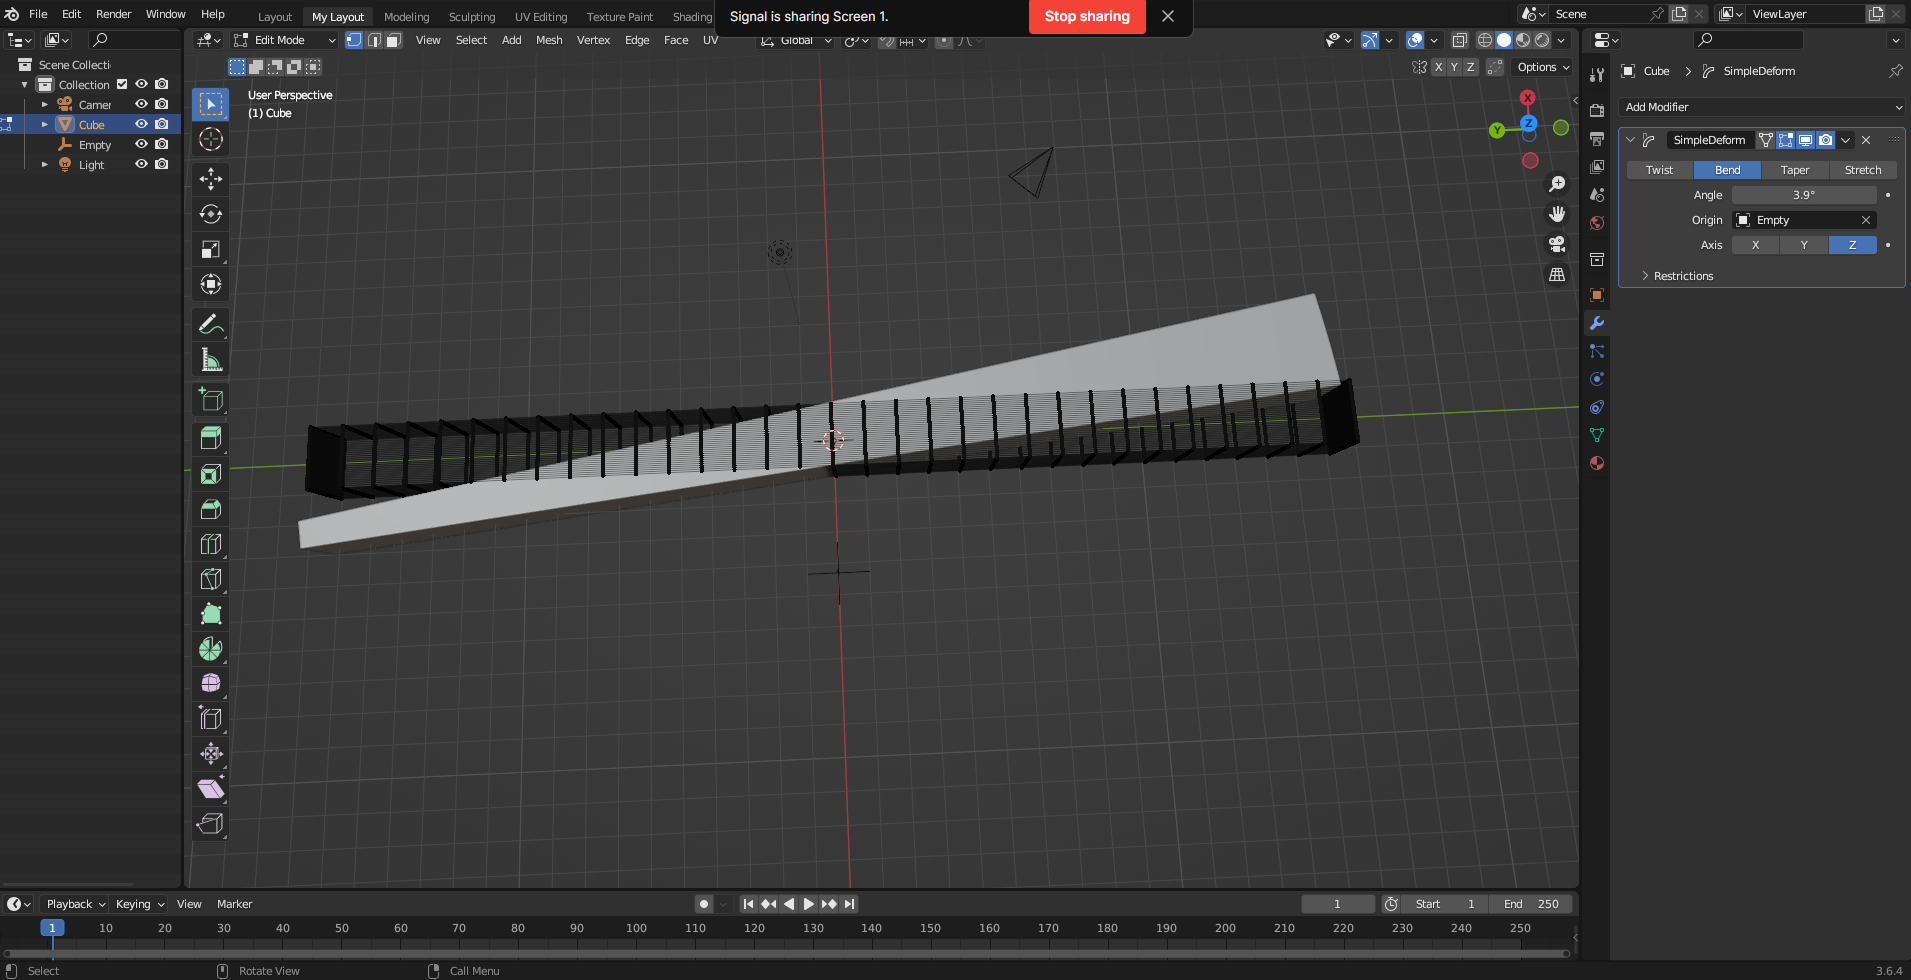The image size is (1911, 980).
Task: Open the Object properties tab
Action: 1597,295
